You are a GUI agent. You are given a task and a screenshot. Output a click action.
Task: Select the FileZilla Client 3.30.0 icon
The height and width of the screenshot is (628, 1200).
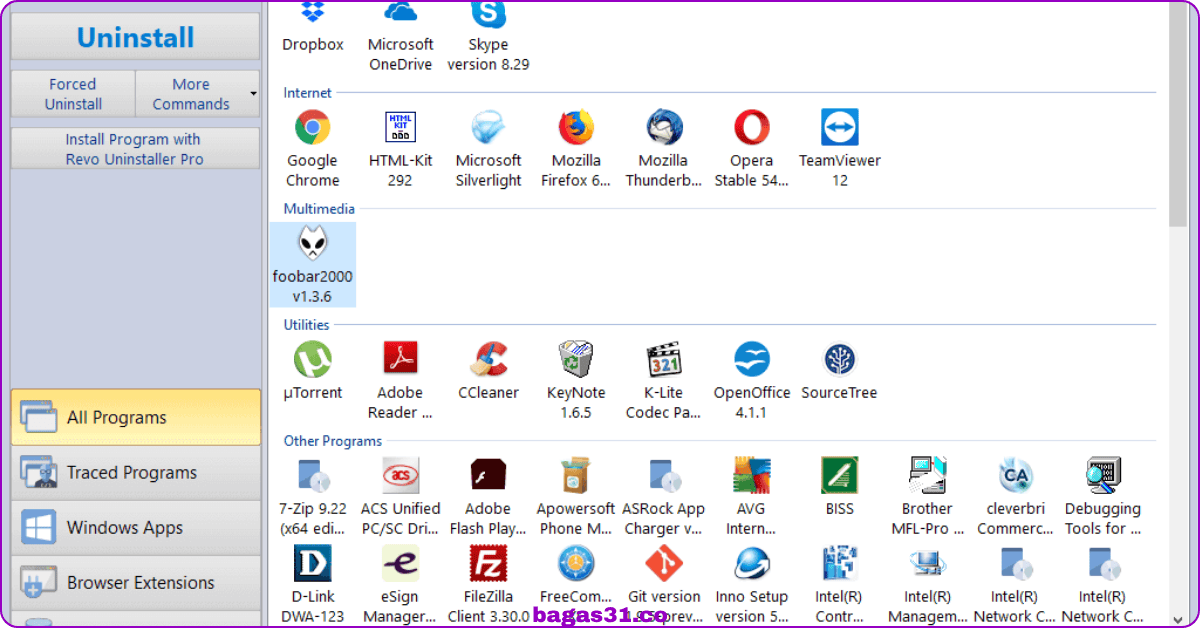tap(488, 564)
